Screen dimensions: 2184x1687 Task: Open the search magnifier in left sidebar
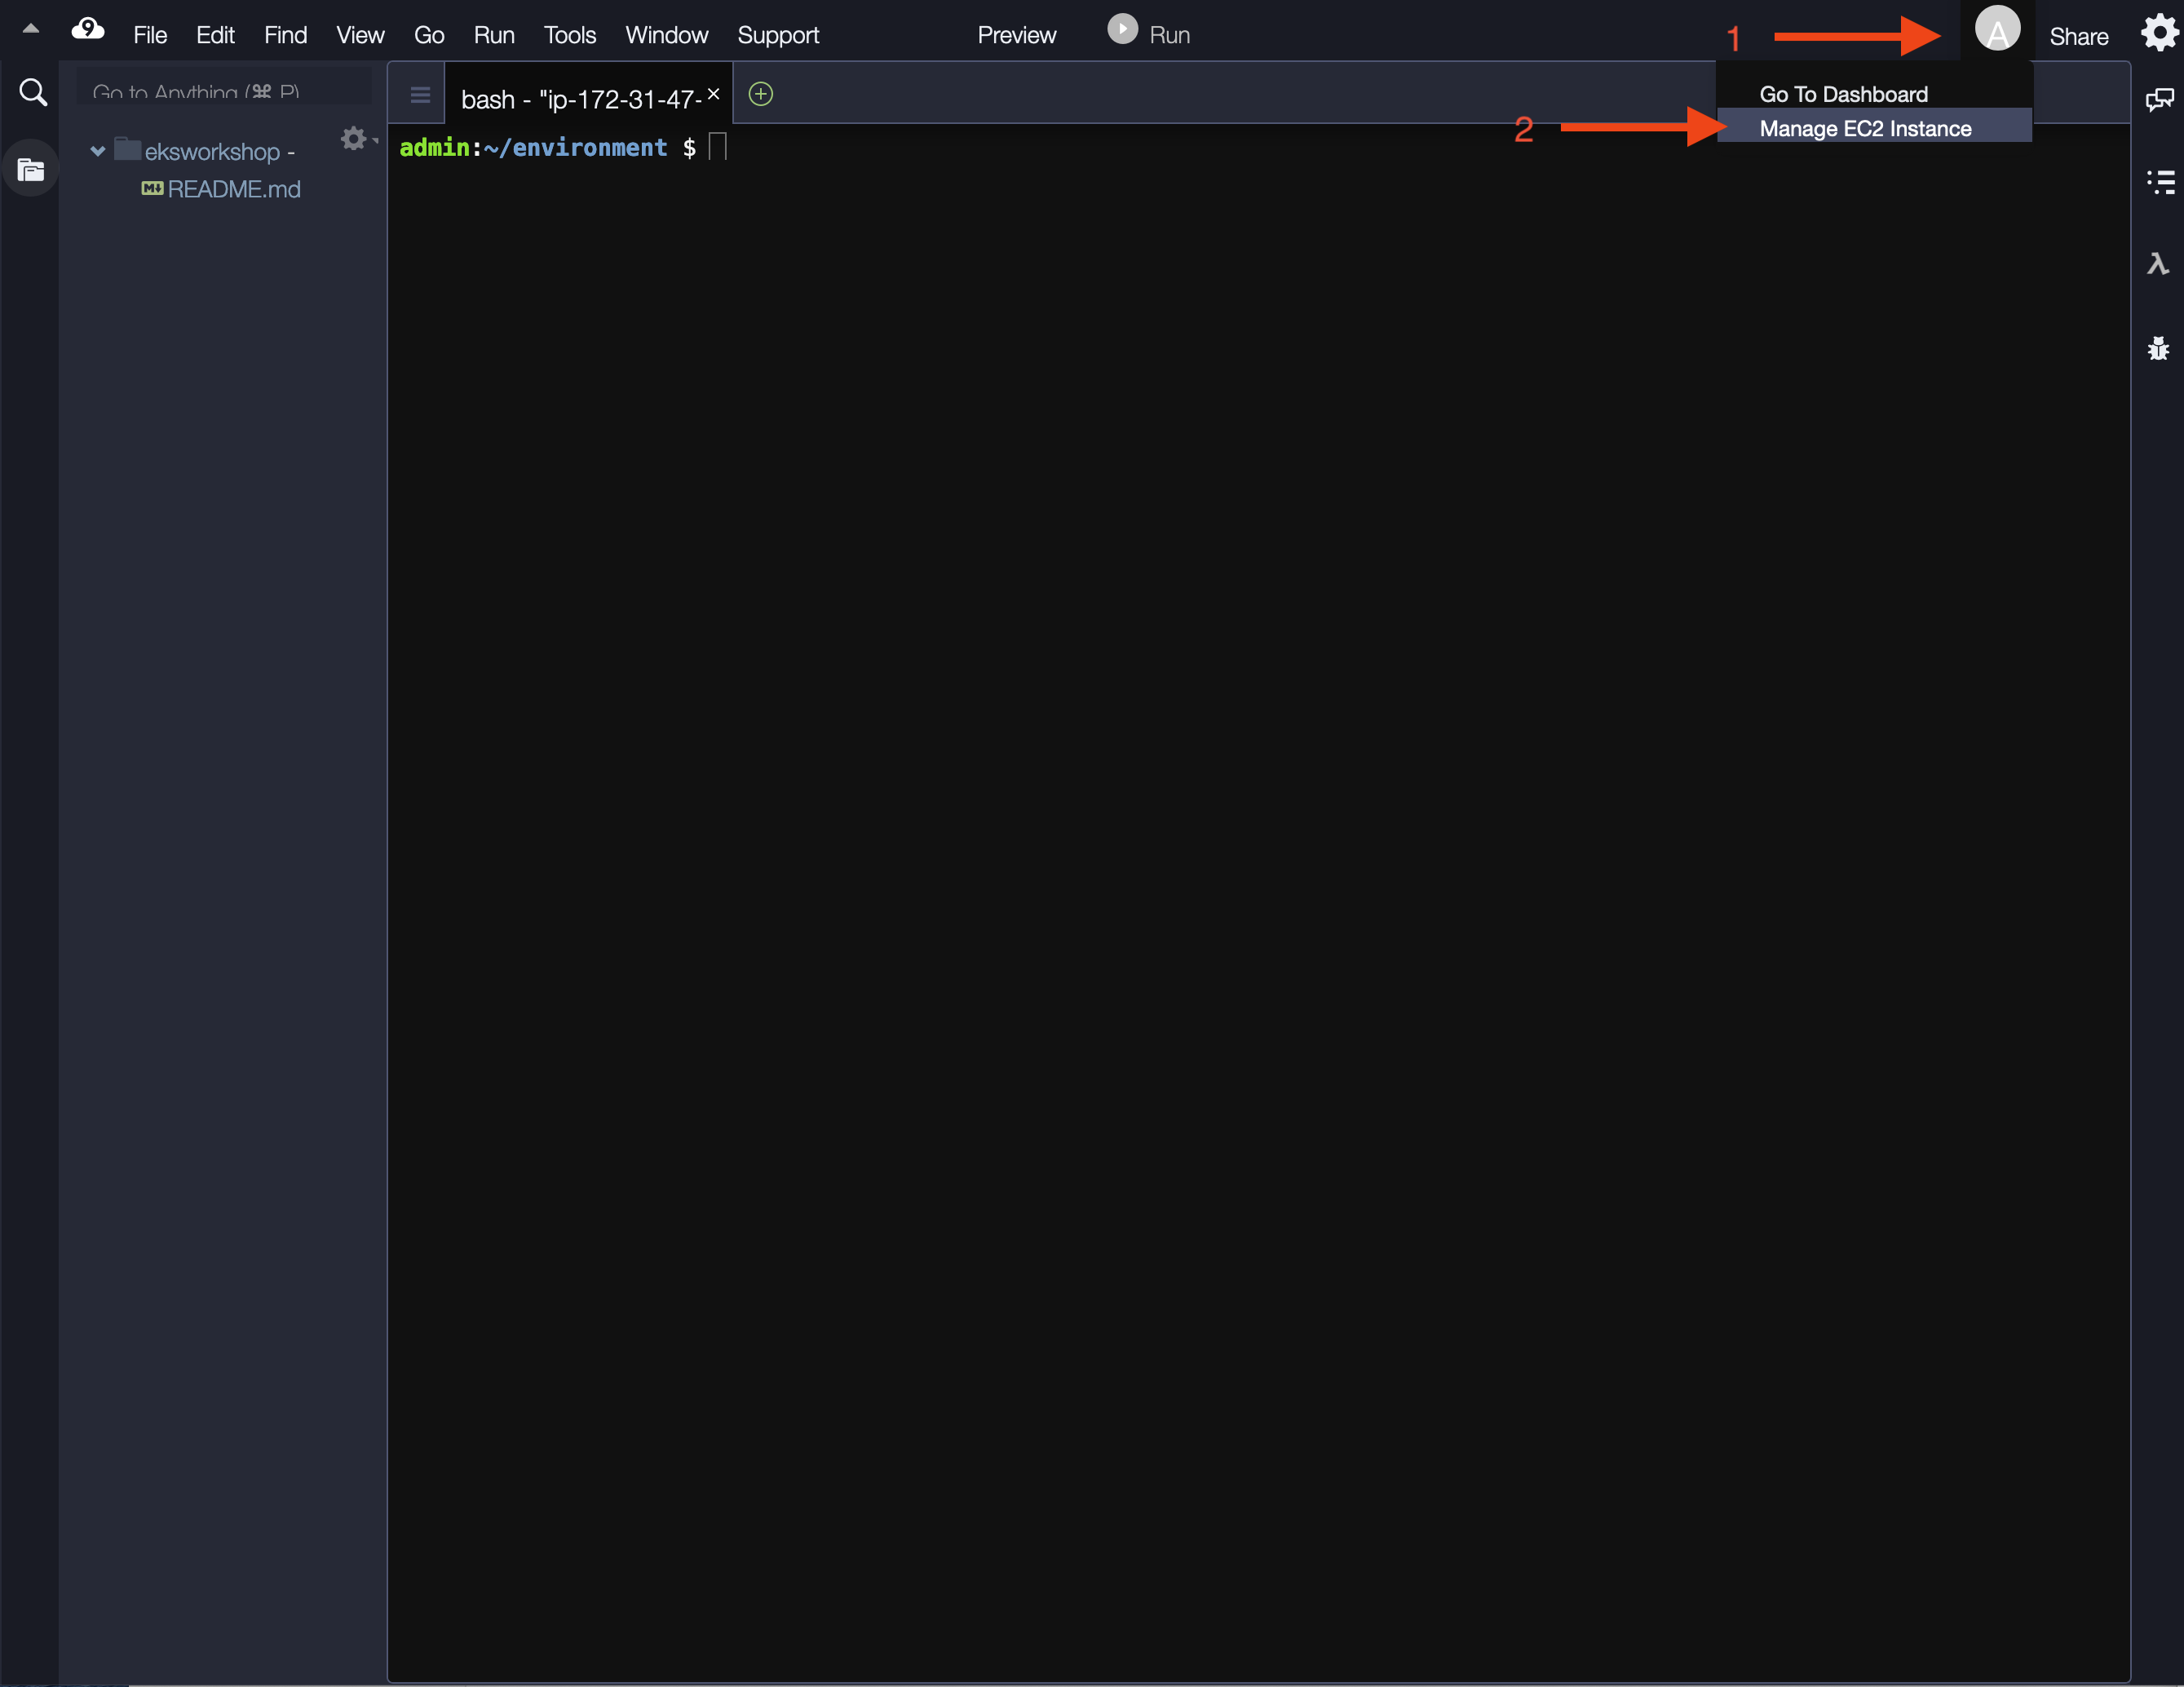pyautogui.click(x=33, y=93)
